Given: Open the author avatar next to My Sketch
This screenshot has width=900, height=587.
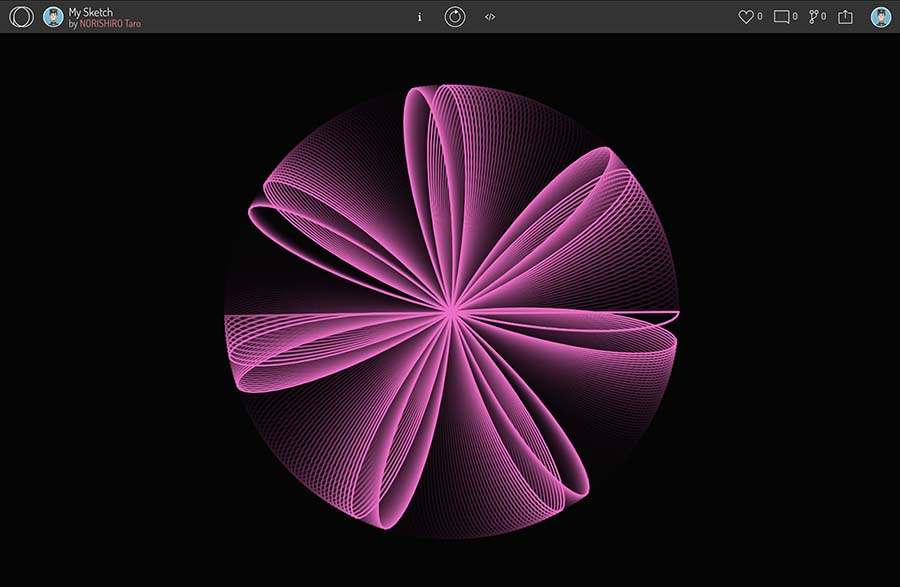Looking at the screenshot, I should (x=53, y=17).
